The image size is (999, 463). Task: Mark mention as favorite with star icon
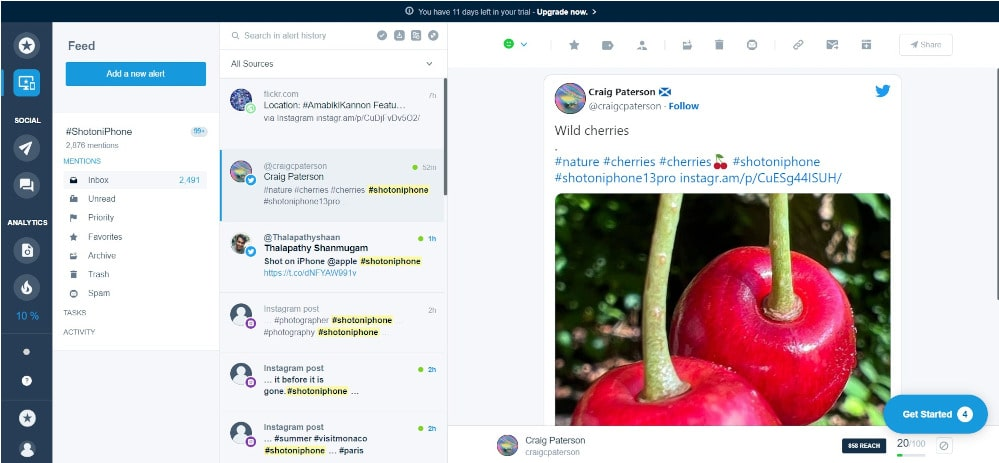574,45
